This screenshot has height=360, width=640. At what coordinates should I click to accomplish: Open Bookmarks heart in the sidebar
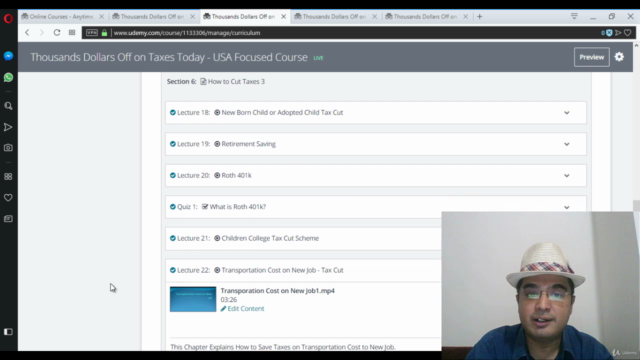(x=8, y=198)
